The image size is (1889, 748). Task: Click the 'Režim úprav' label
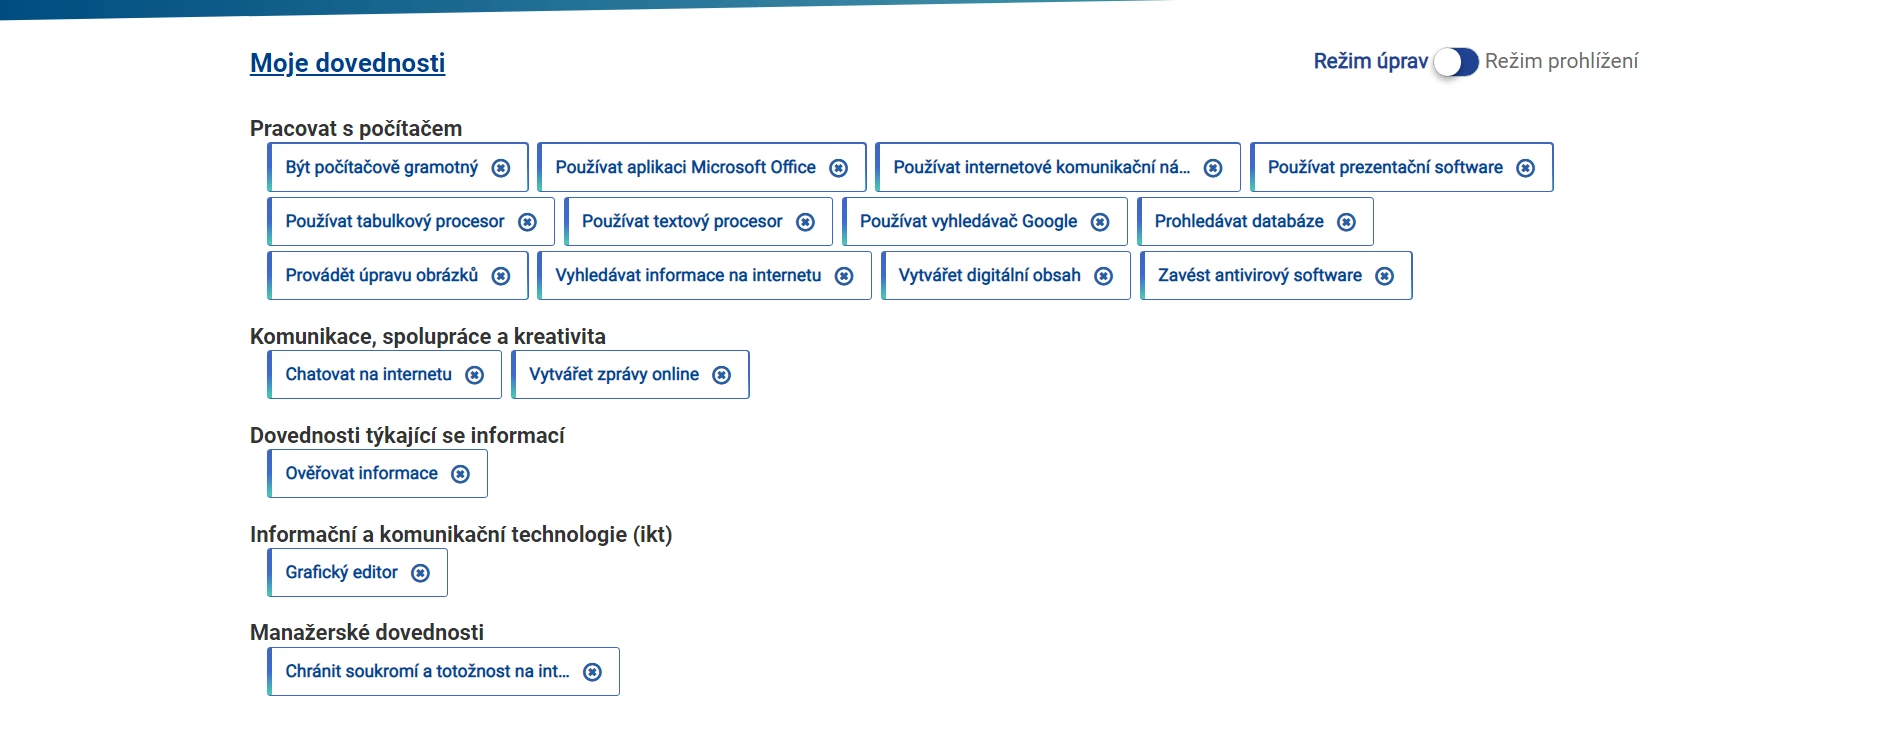1370,61
